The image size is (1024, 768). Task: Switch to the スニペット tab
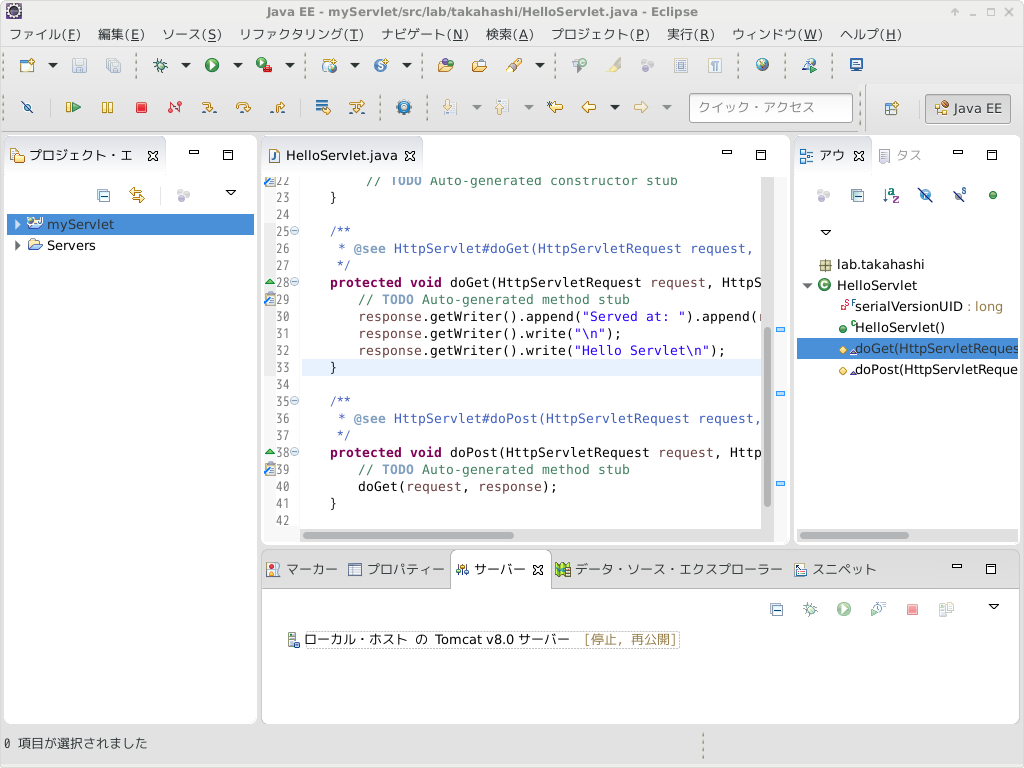pyautogui.click(x=835, y=569)
